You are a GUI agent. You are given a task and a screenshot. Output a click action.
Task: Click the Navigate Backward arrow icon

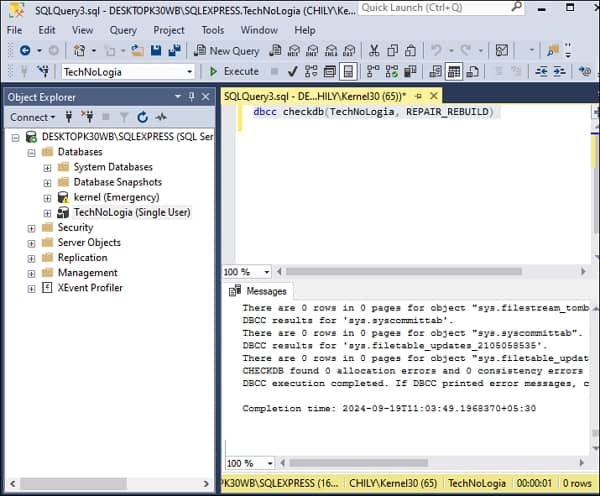click(25, 51)
